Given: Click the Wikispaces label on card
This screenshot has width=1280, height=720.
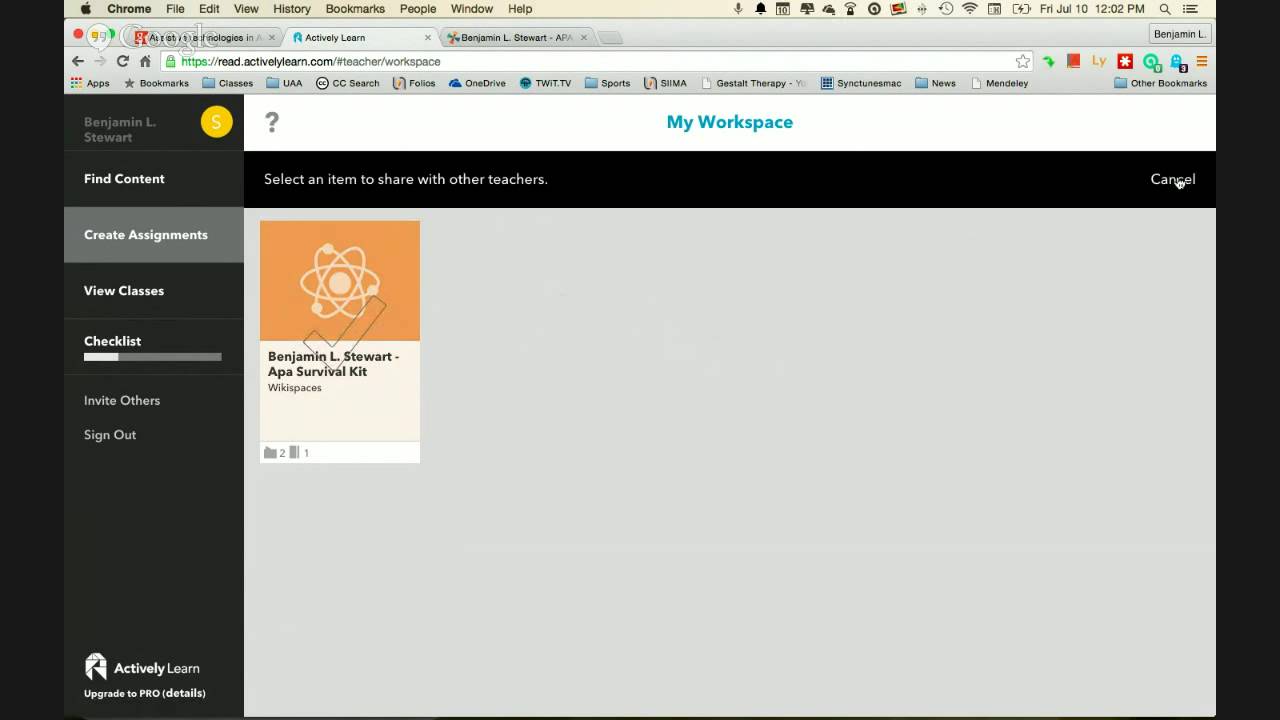Looking at the screenshot, I should coord(295,388).
